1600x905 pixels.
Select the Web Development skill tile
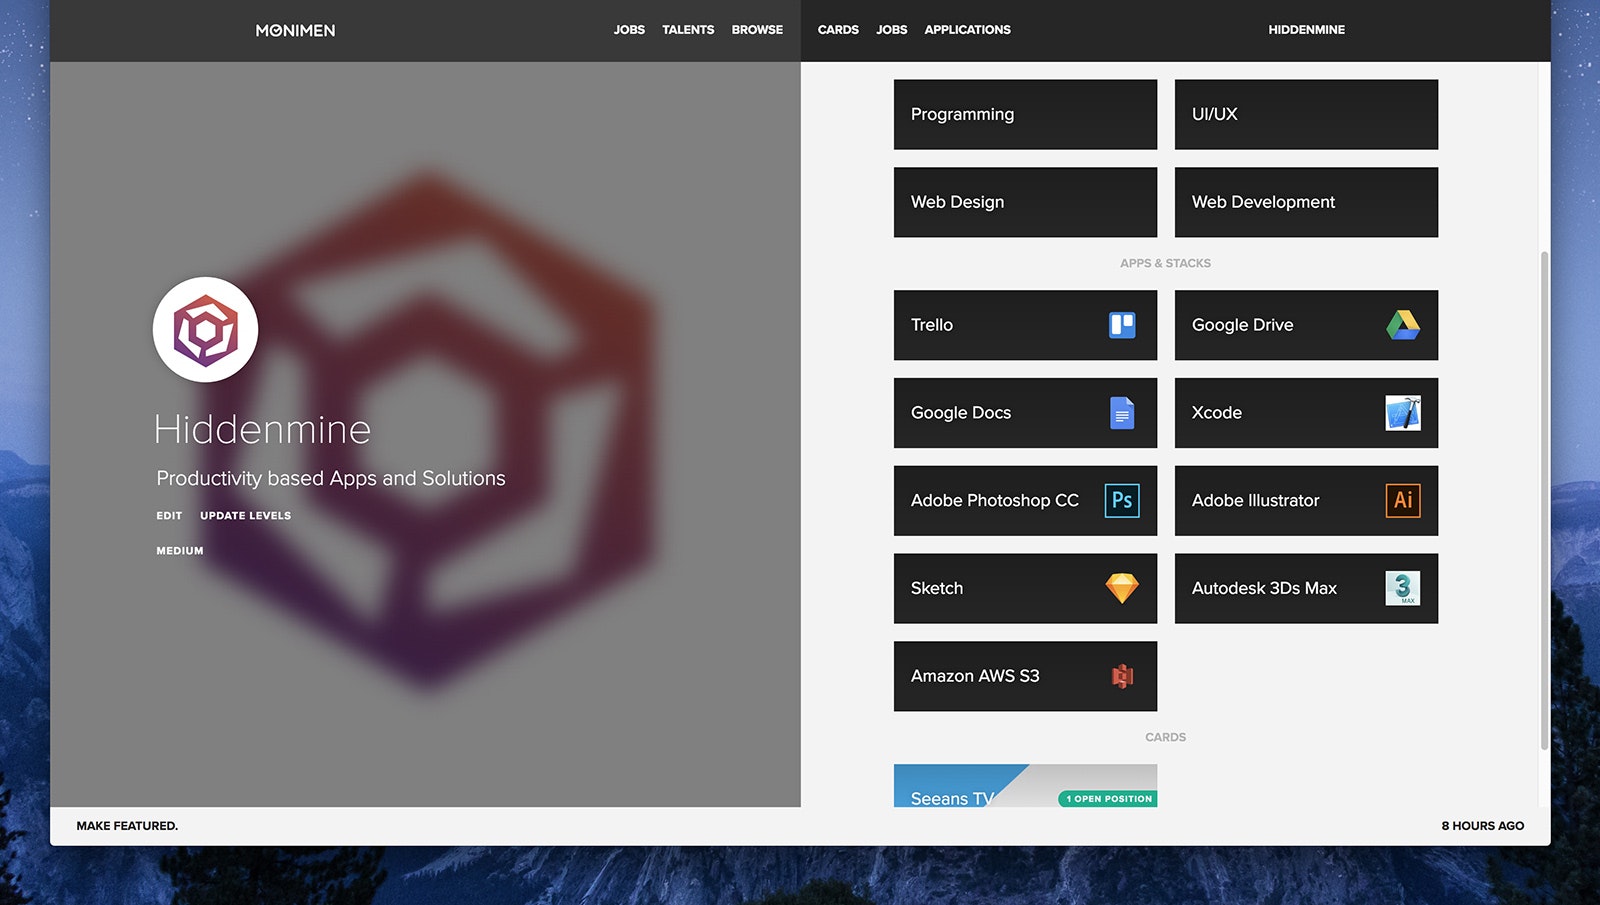1306,202
